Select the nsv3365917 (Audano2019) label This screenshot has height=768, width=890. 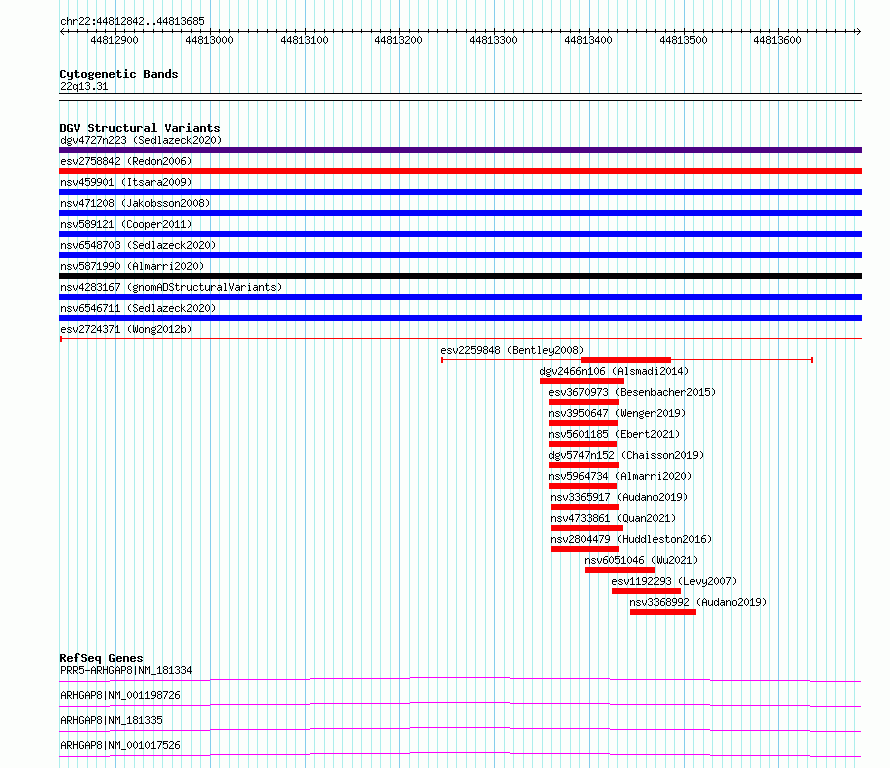pos(619,497)
